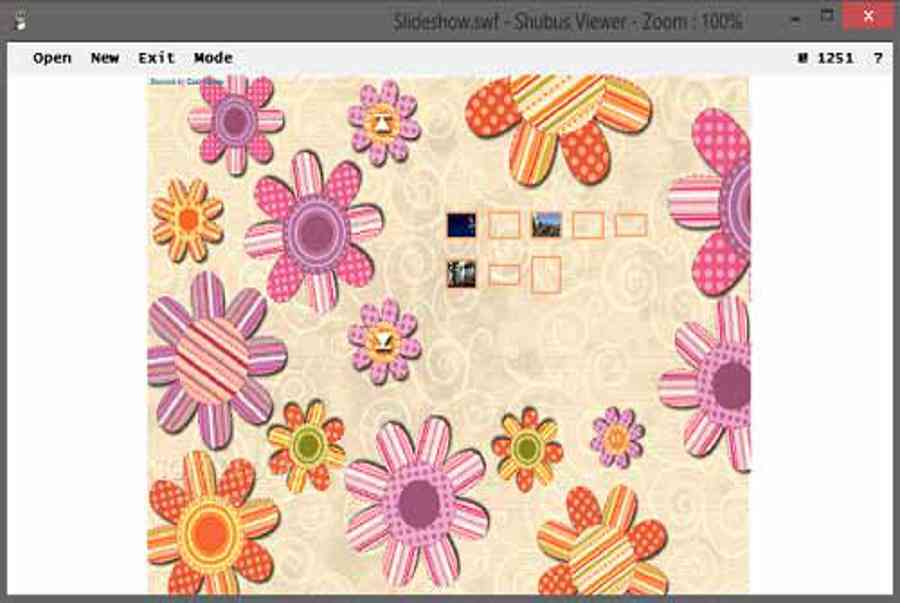Click the Shubus Viewer app icon in title bar

(20, 19)
